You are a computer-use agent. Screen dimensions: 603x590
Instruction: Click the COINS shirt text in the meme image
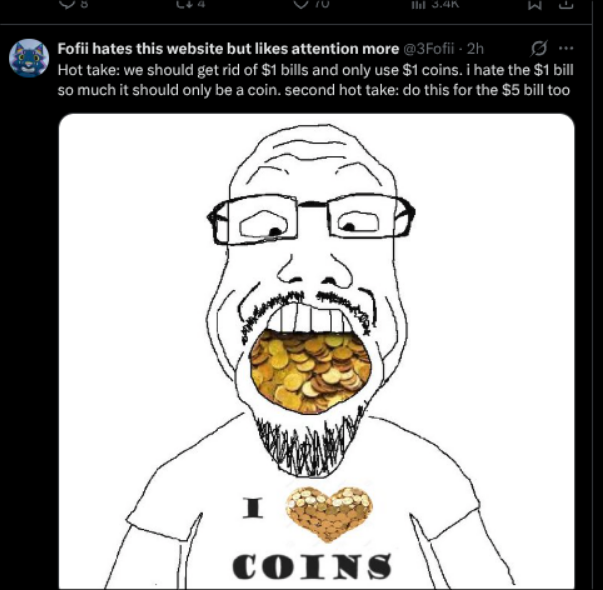[311, 566]
